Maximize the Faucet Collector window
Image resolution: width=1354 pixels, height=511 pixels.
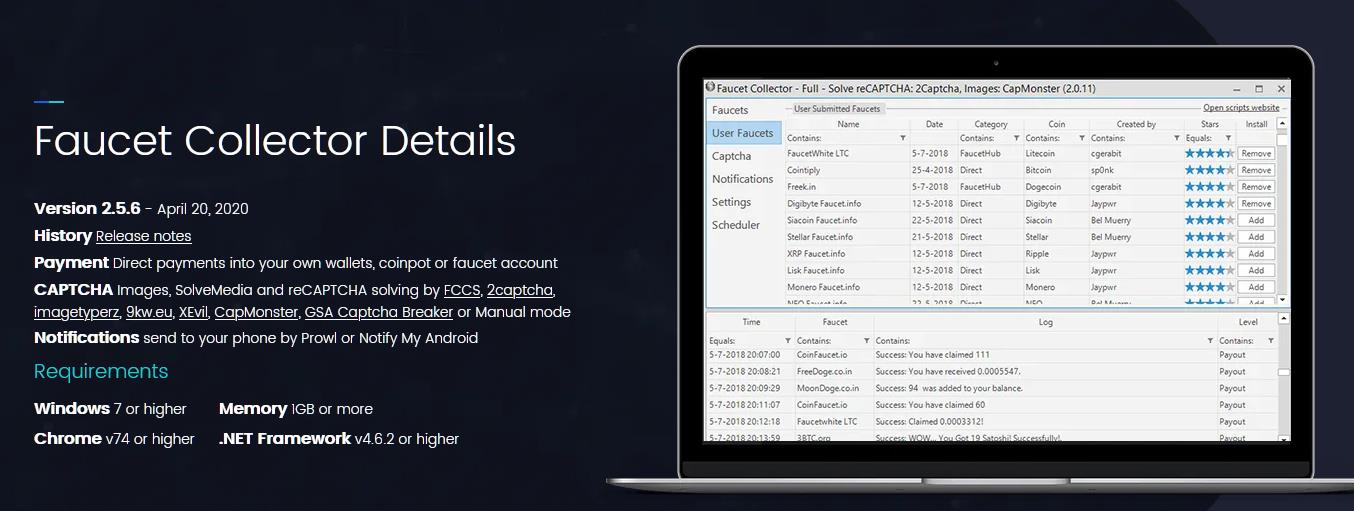[x=1258, y=88]
